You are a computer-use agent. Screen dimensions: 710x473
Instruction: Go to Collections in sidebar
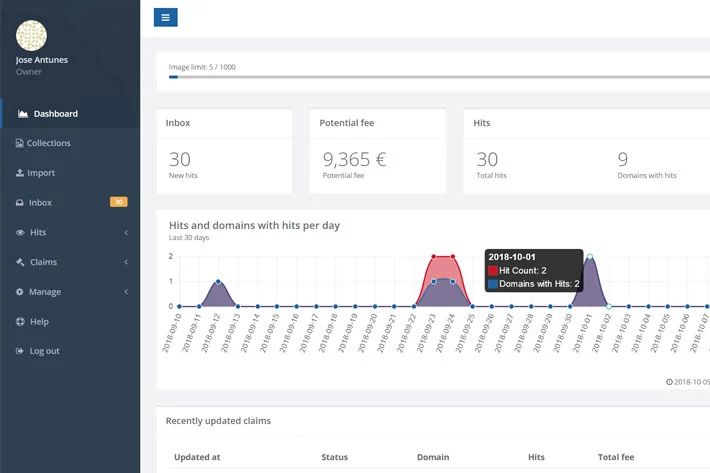tap(71, 143)
